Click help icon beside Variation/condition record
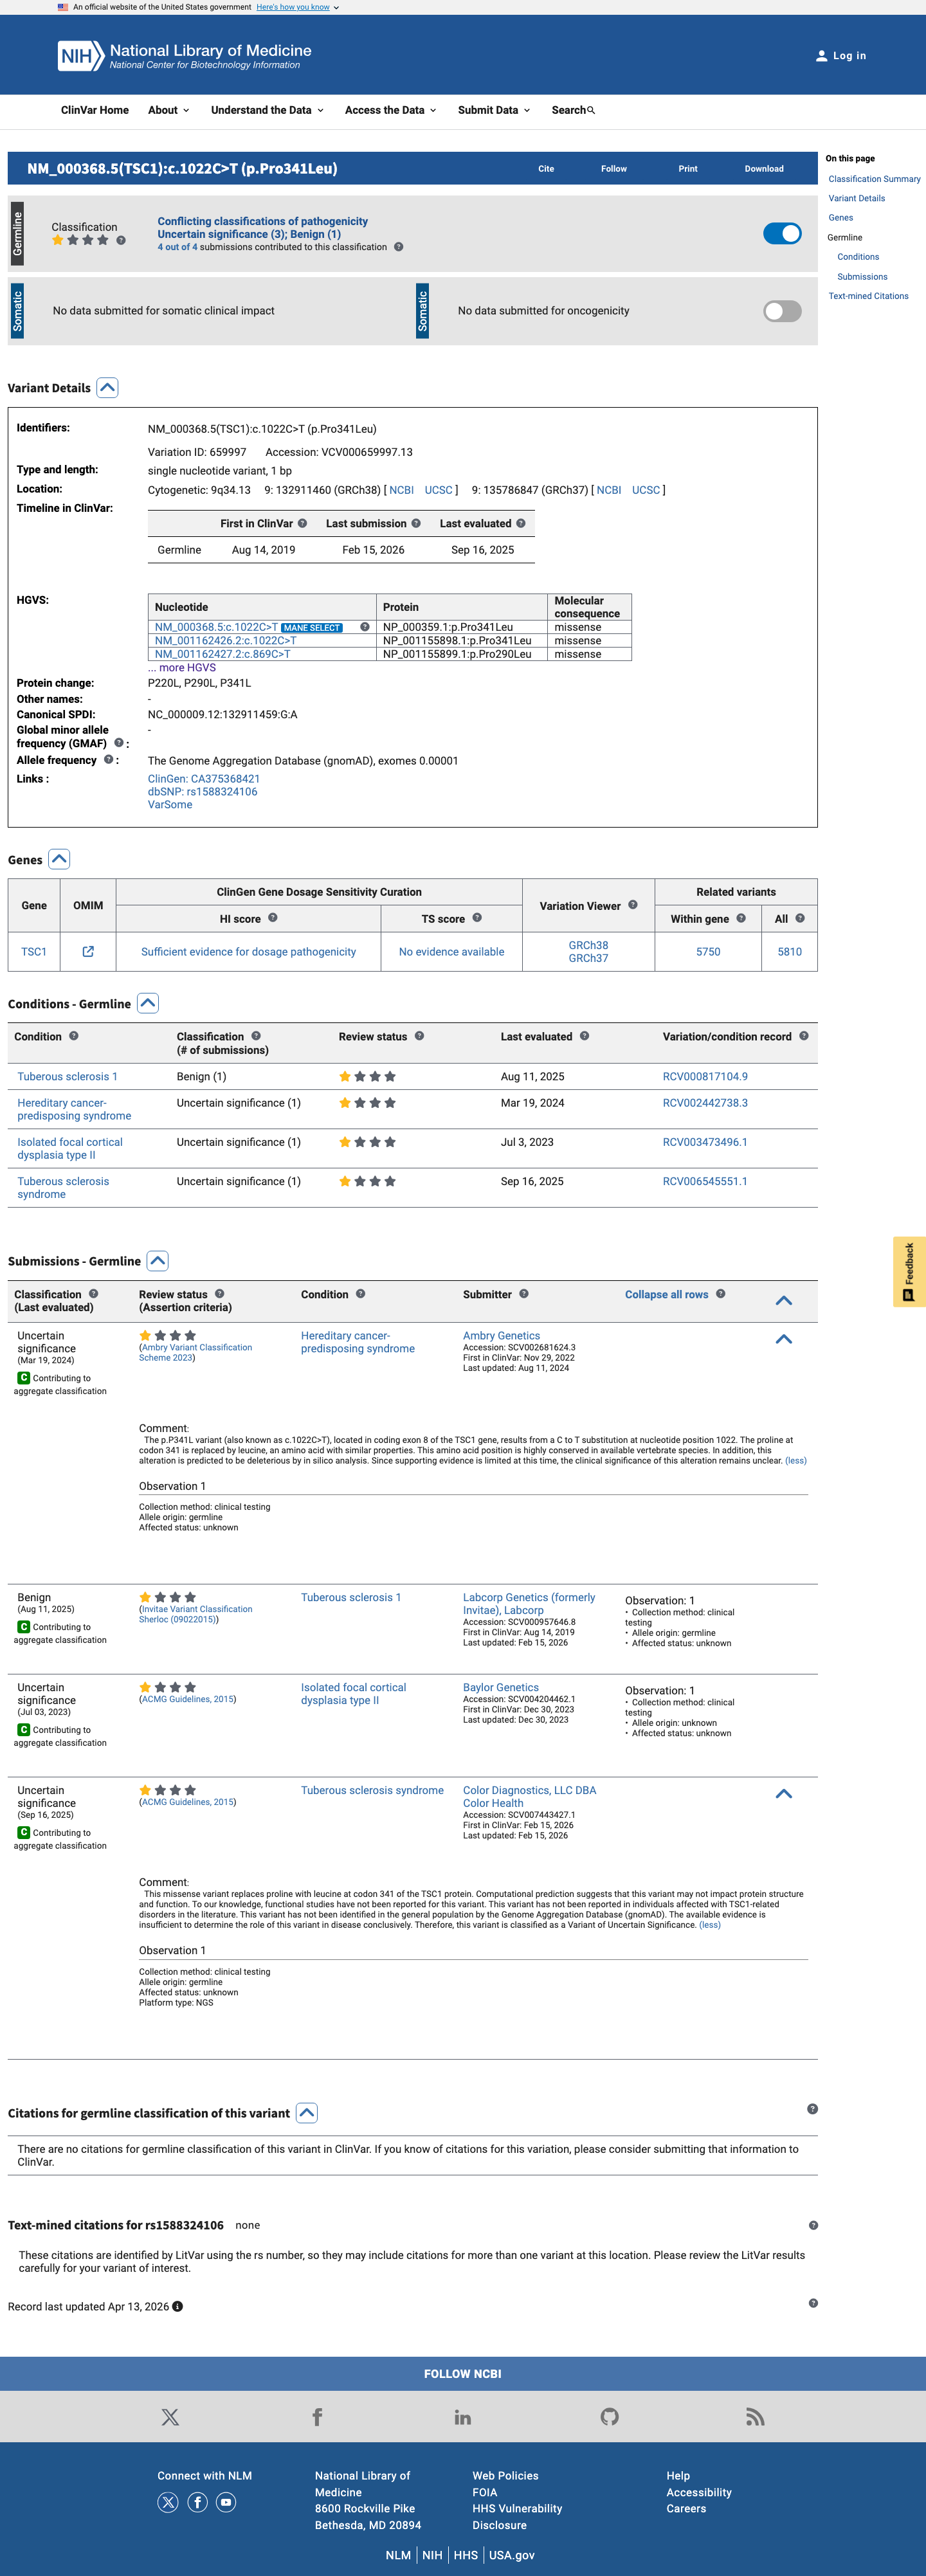 804,1036
